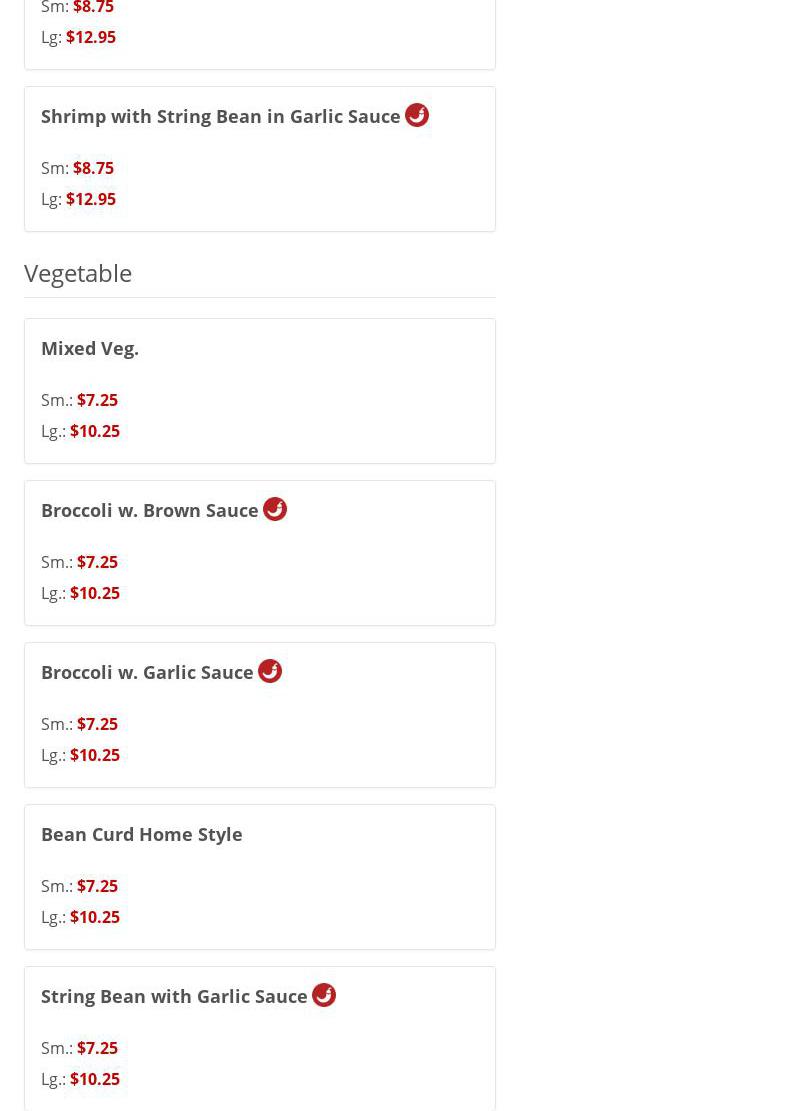
Task: Select the Mixed Veg. menu item title
Action: tap(90, 348)
